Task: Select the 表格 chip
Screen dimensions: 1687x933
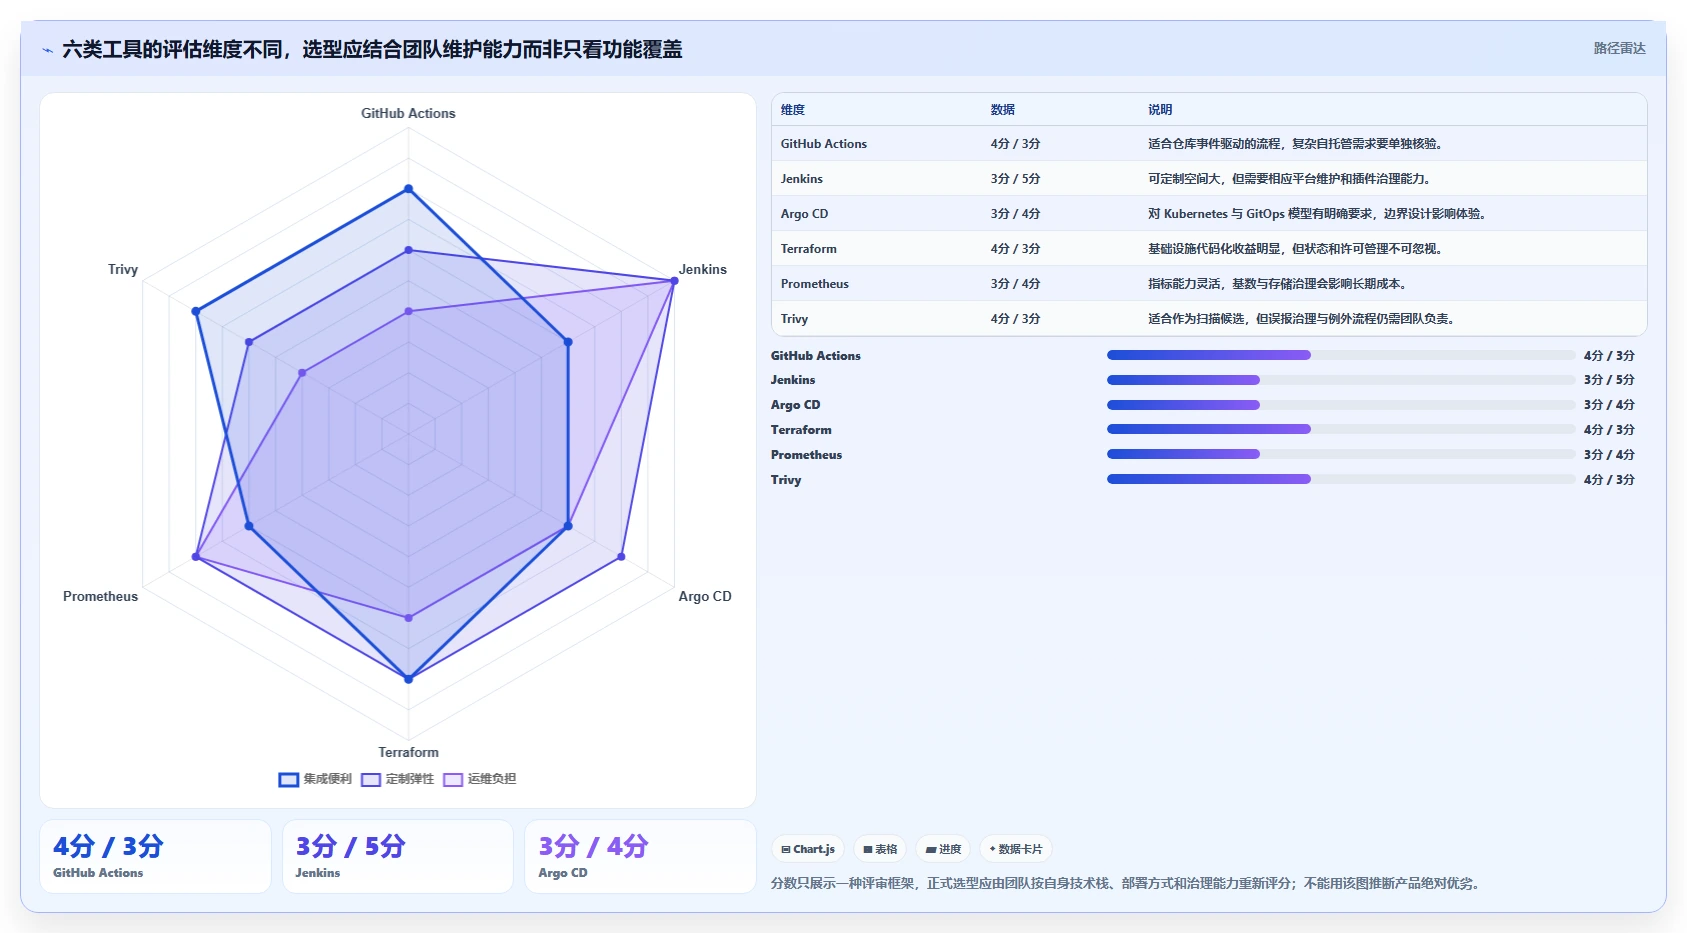Action: click(x=880, y=849)
